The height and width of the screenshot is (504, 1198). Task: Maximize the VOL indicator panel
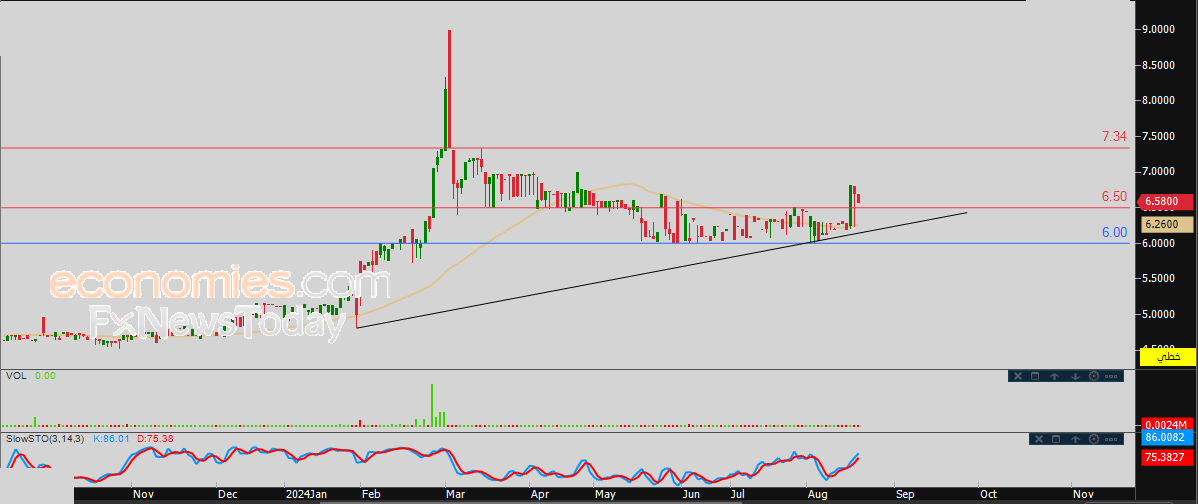pyautogui.click(x=1035, y=376)
